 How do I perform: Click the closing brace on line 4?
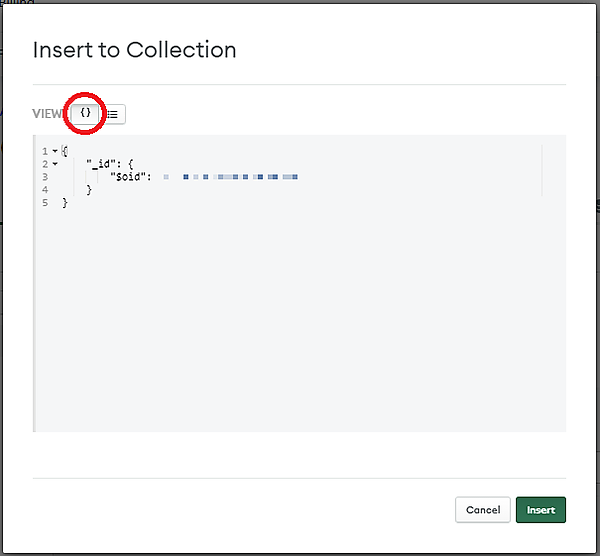[90, 190]
